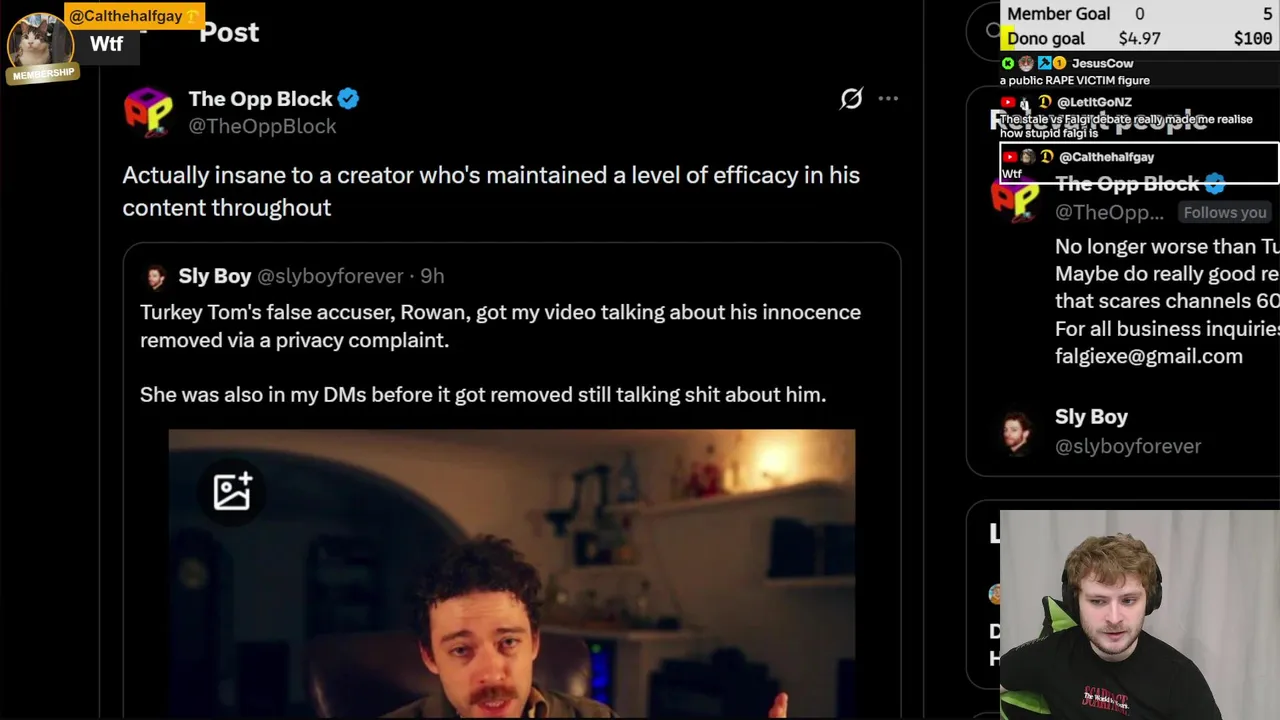Click the @slyboyforever handle in sidebar
1280x720 pixels.
pos(1127,446)
